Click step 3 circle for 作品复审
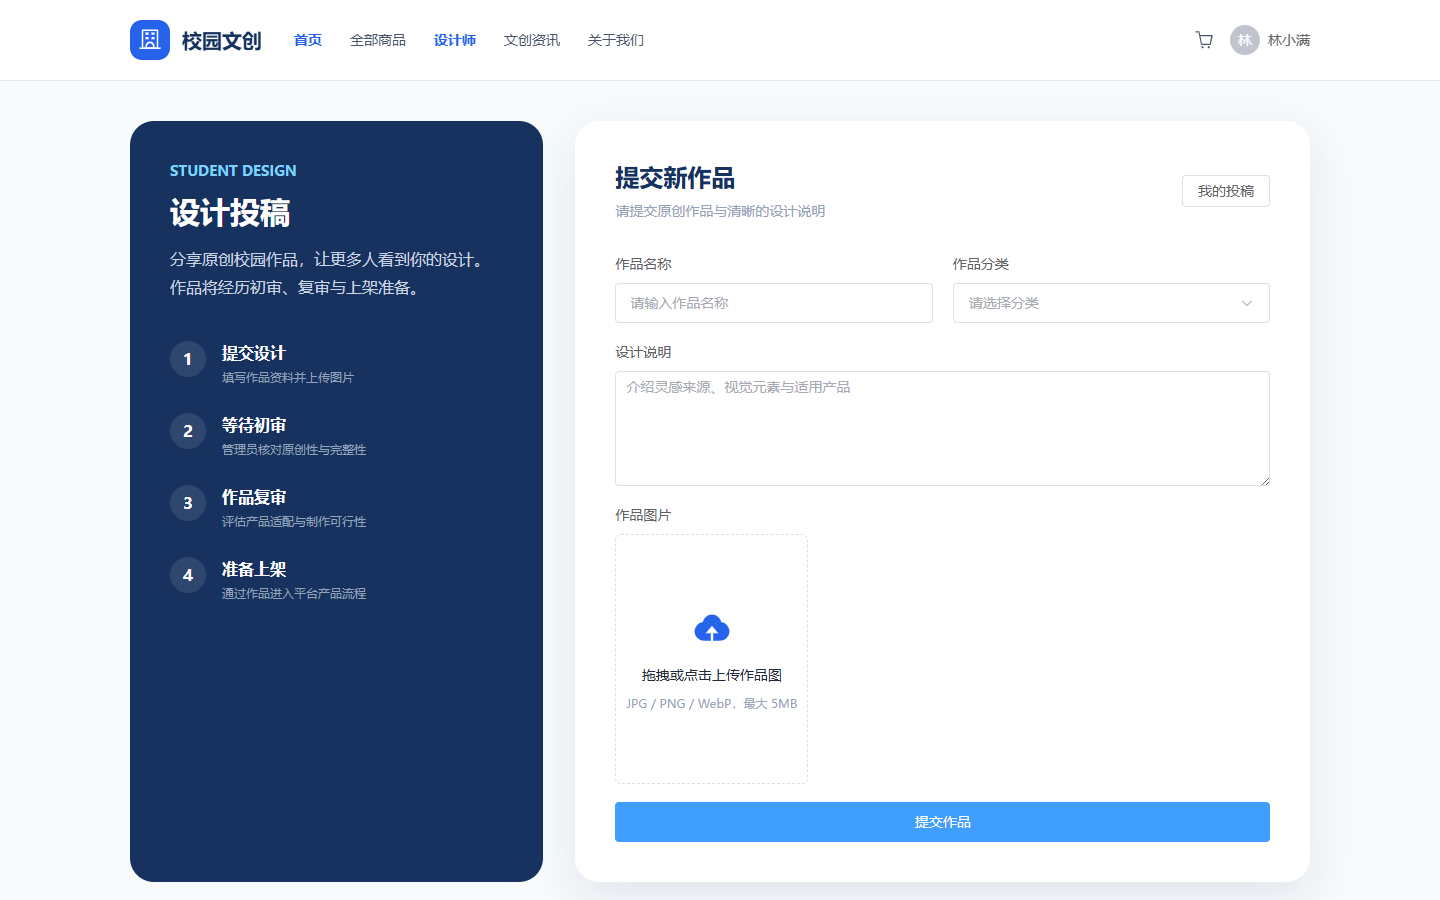1440x900 pixels. tap(188, 503)
